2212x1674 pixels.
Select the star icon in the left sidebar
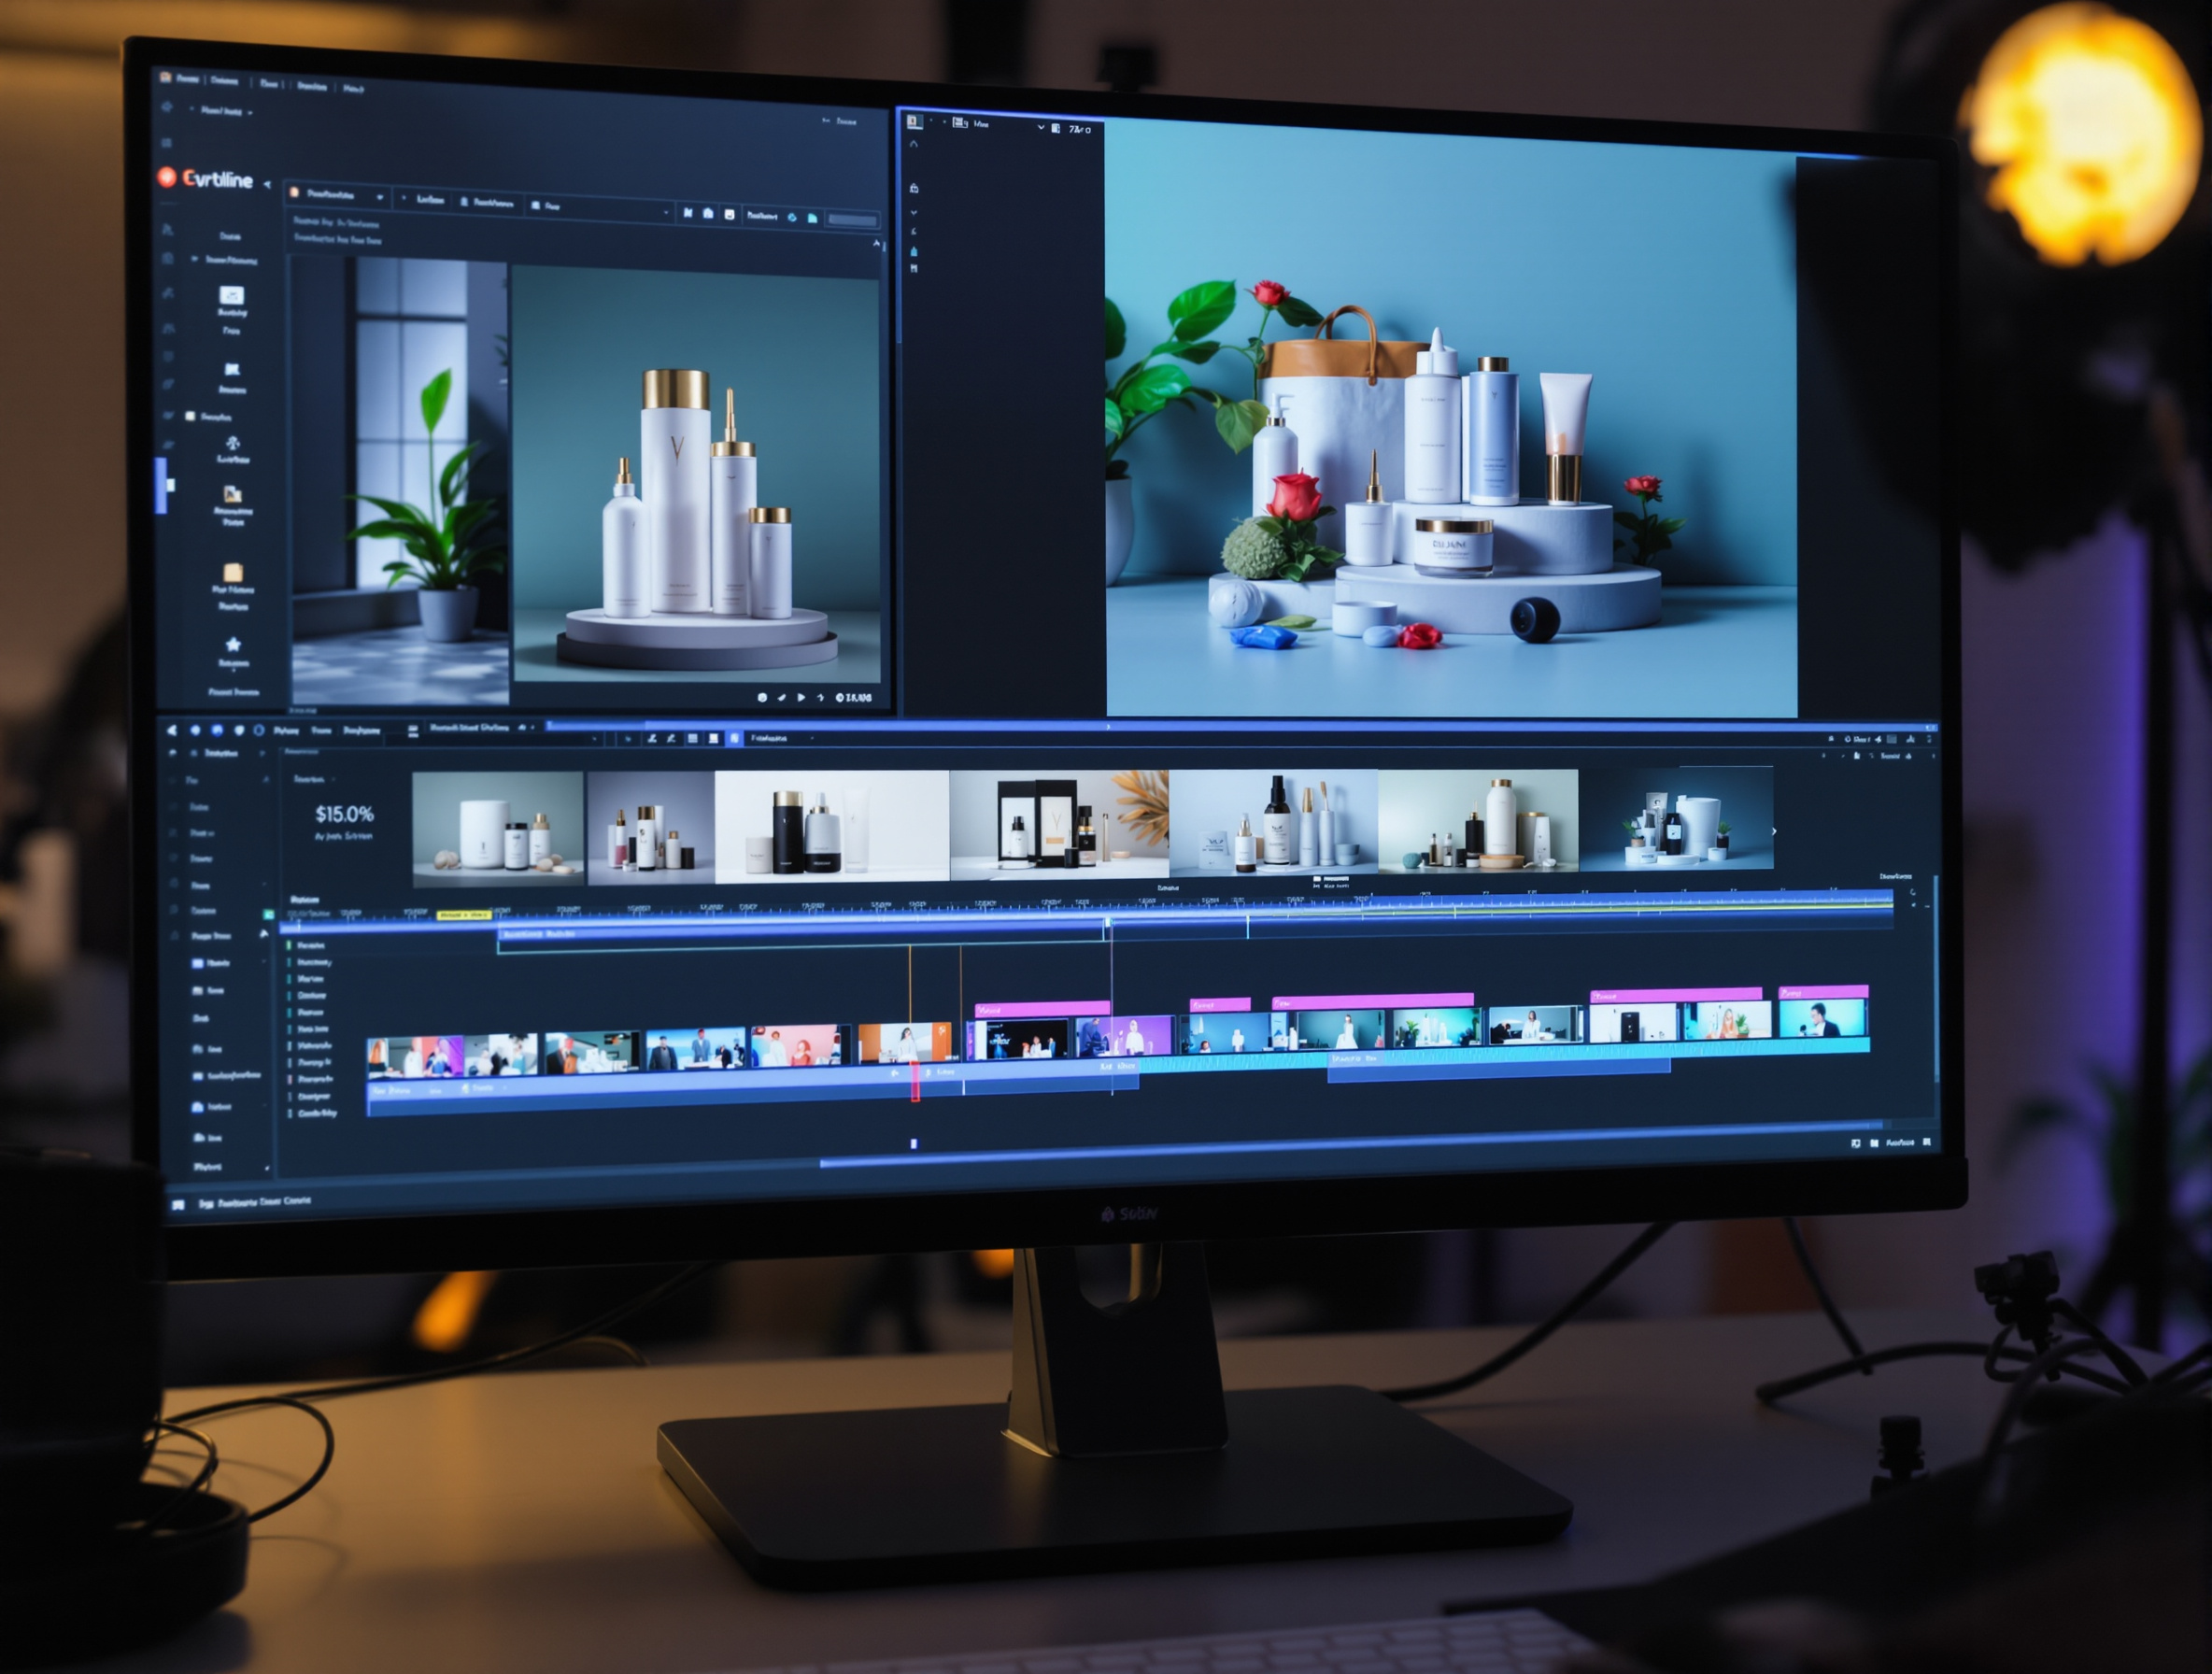pos(233,645)
